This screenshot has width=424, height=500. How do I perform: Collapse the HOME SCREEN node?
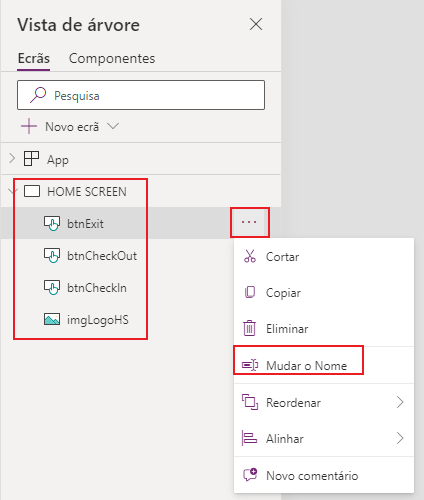point(12,191)
